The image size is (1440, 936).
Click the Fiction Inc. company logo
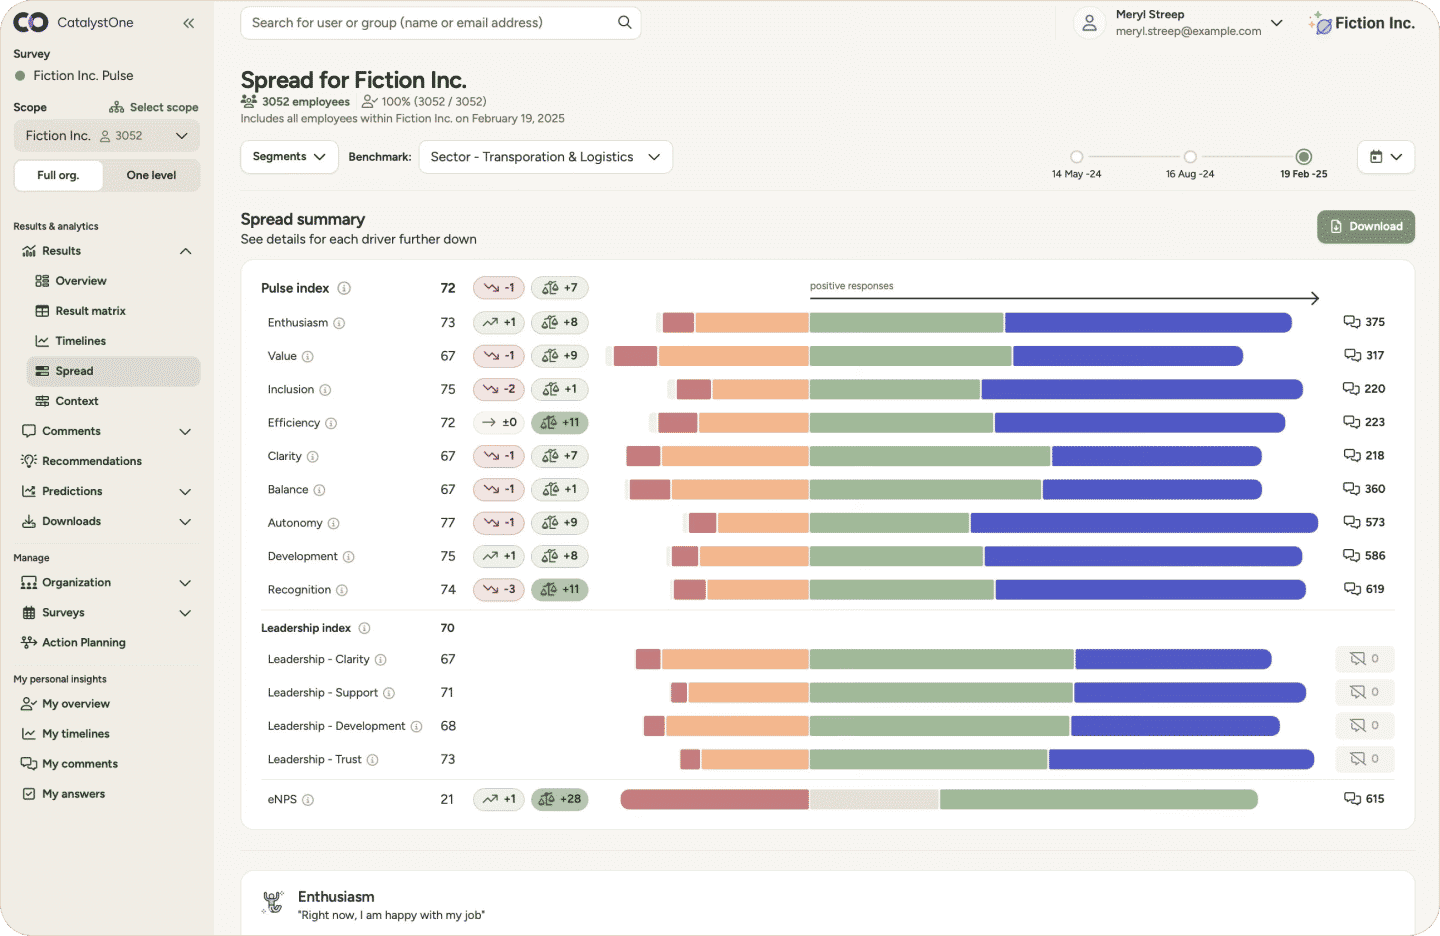pyautogui.click(x=1362, y=23)
